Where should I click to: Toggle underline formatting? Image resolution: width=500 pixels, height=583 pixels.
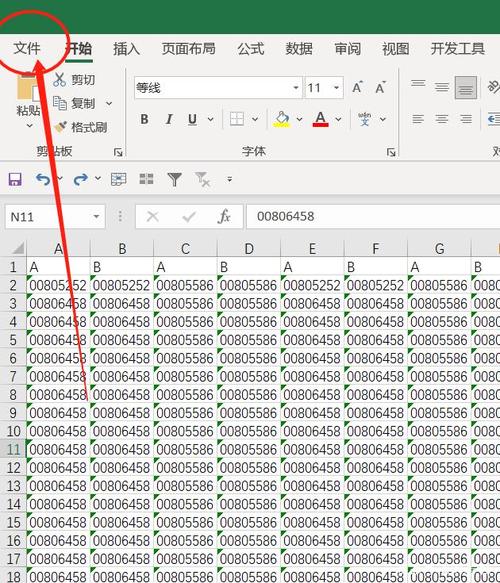coord(192,119)
